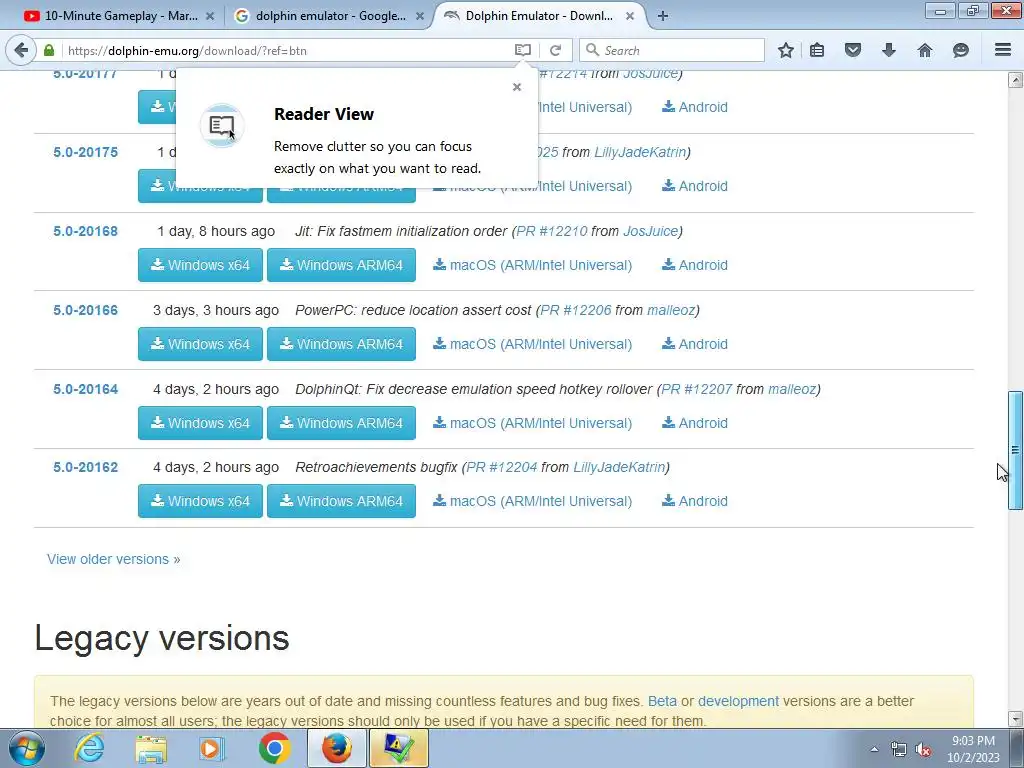Save page to Pocket icon

pyautogui.click(x=853, y=50)
